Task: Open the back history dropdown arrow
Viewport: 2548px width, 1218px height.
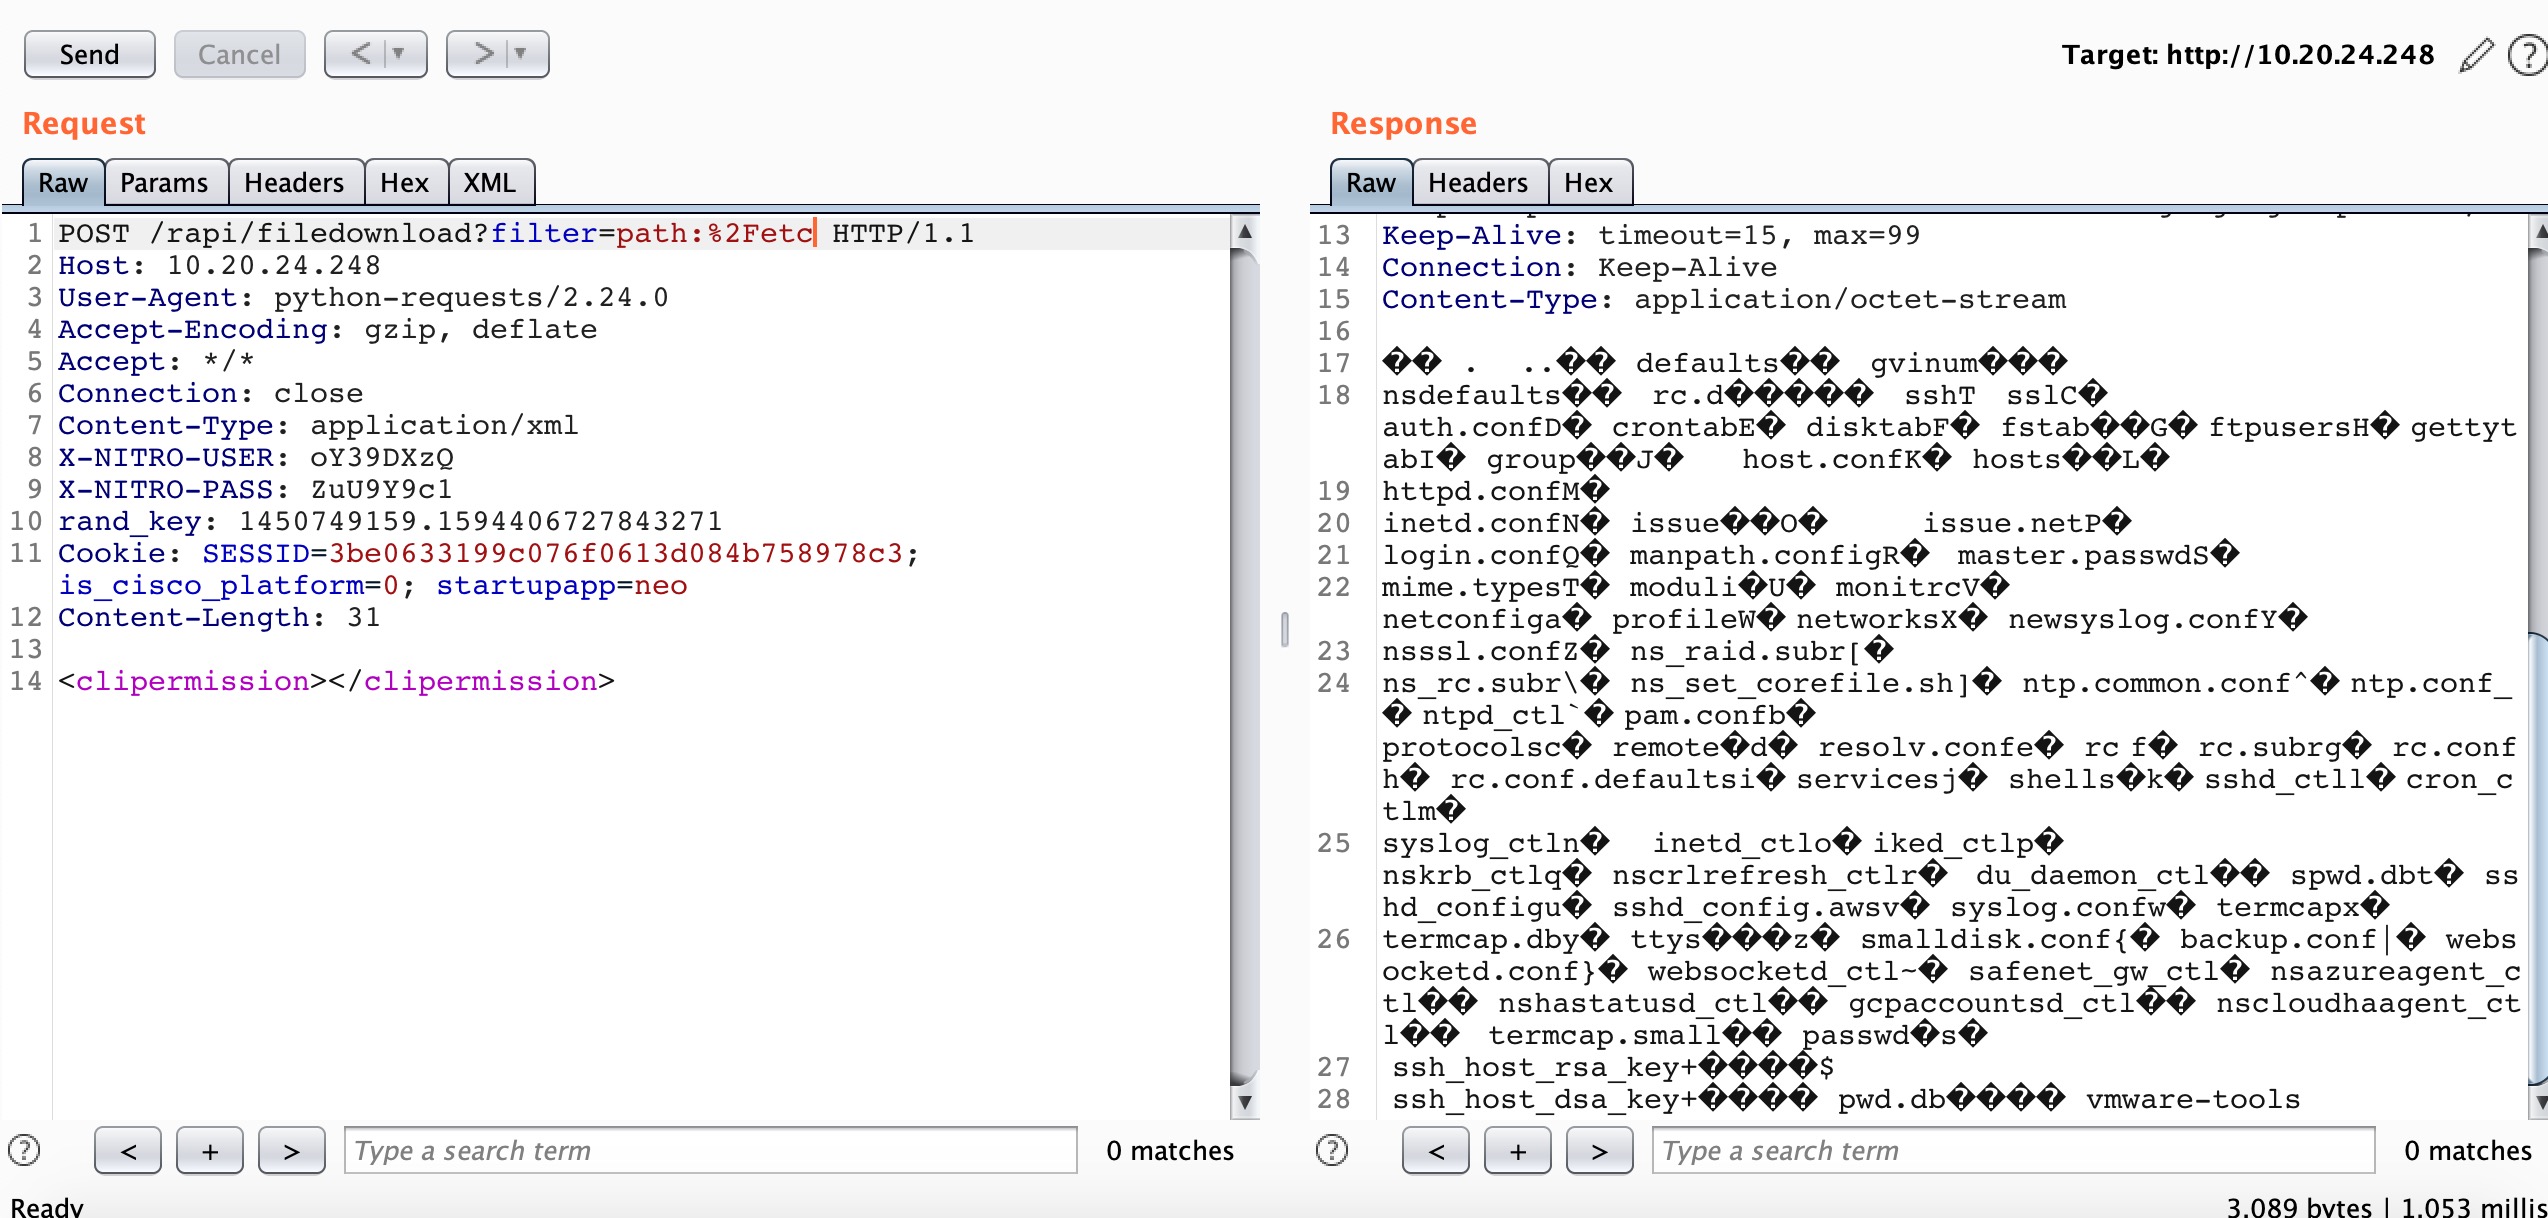Action: pos(399,54)
